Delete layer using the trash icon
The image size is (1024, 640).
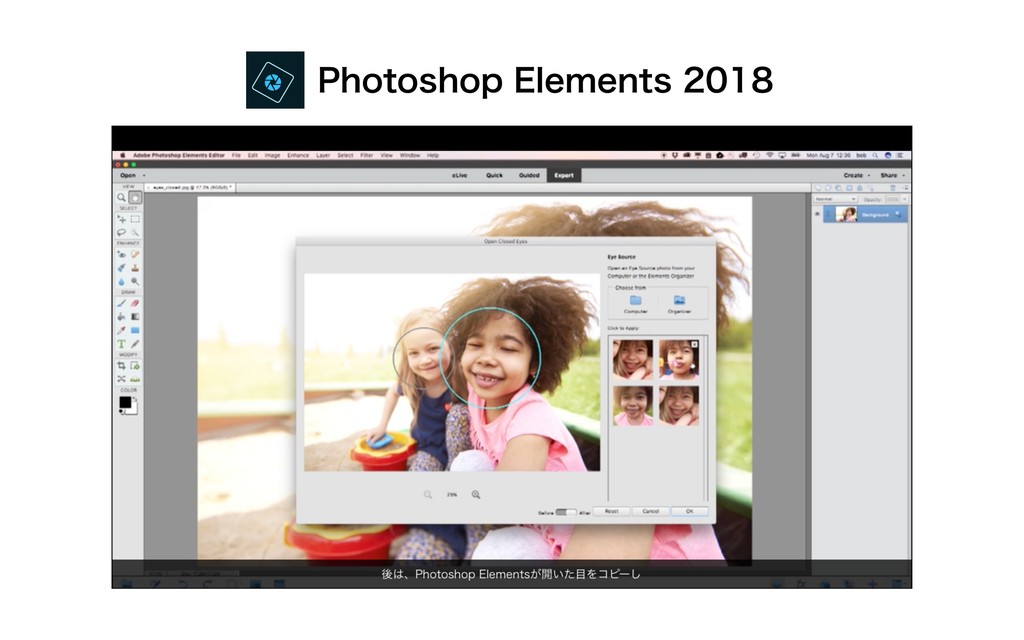[893, 187]
